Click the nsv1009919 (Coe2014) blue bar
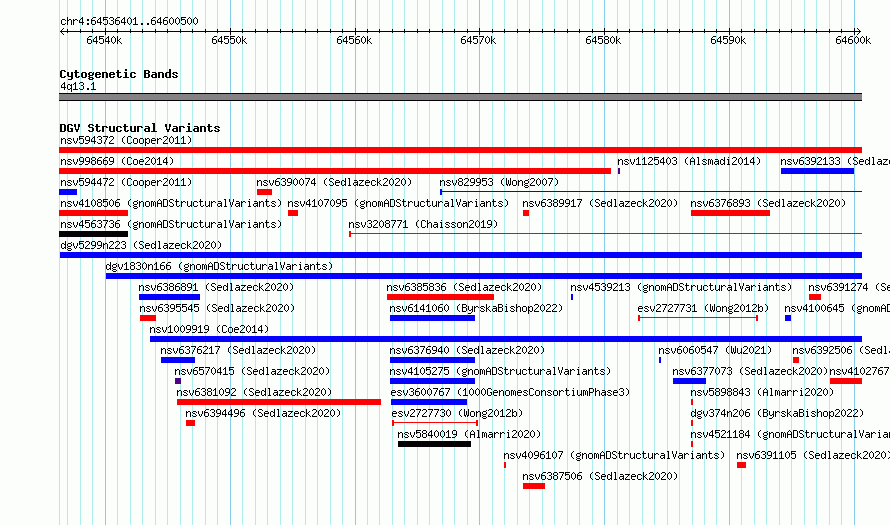 [x=506, y=339]
